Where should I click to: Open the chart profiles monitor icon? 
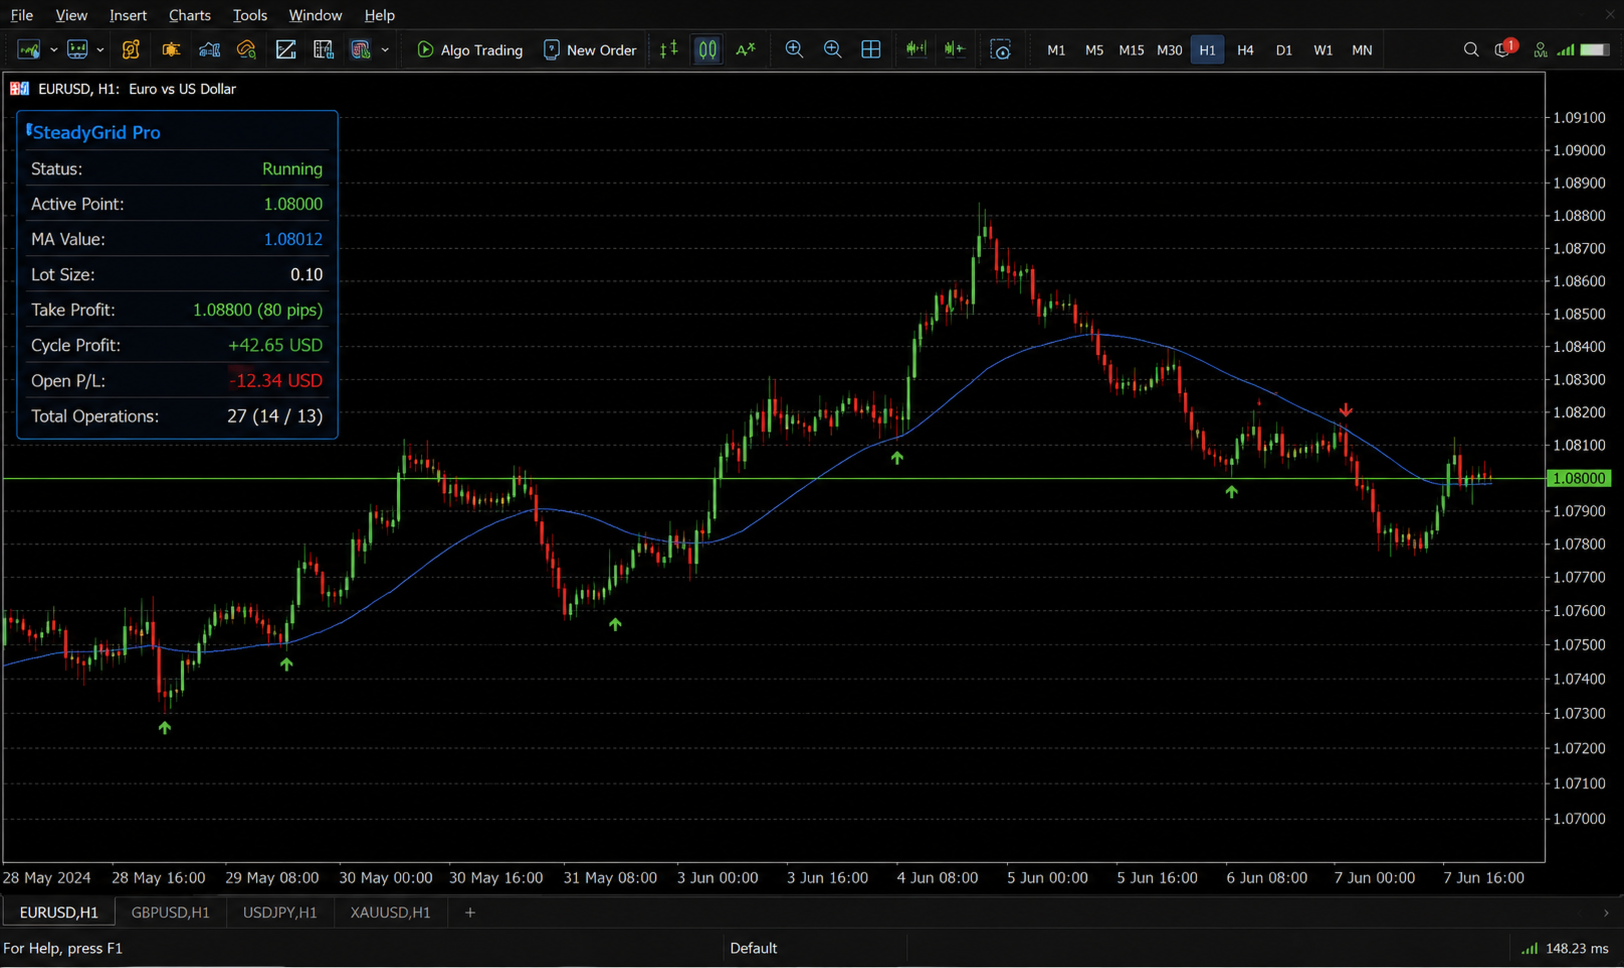77,50
